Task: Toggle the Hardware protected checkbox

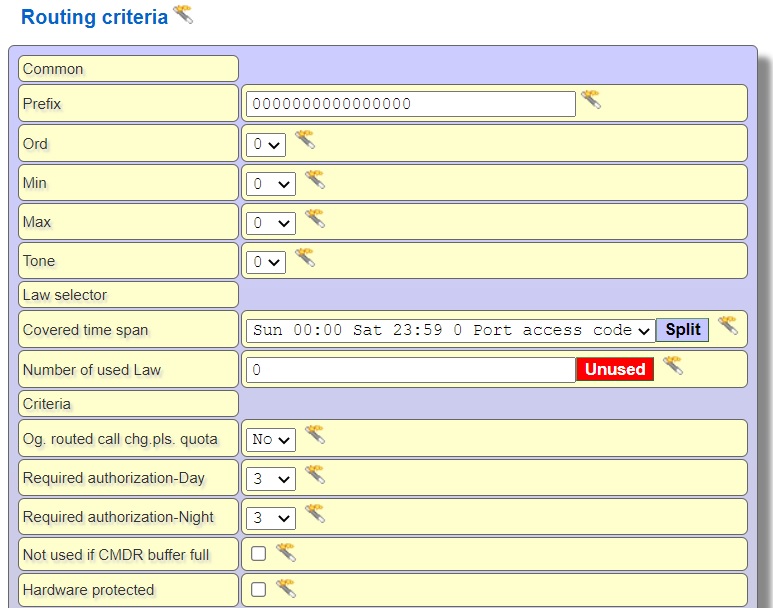Action: (259, 589)
